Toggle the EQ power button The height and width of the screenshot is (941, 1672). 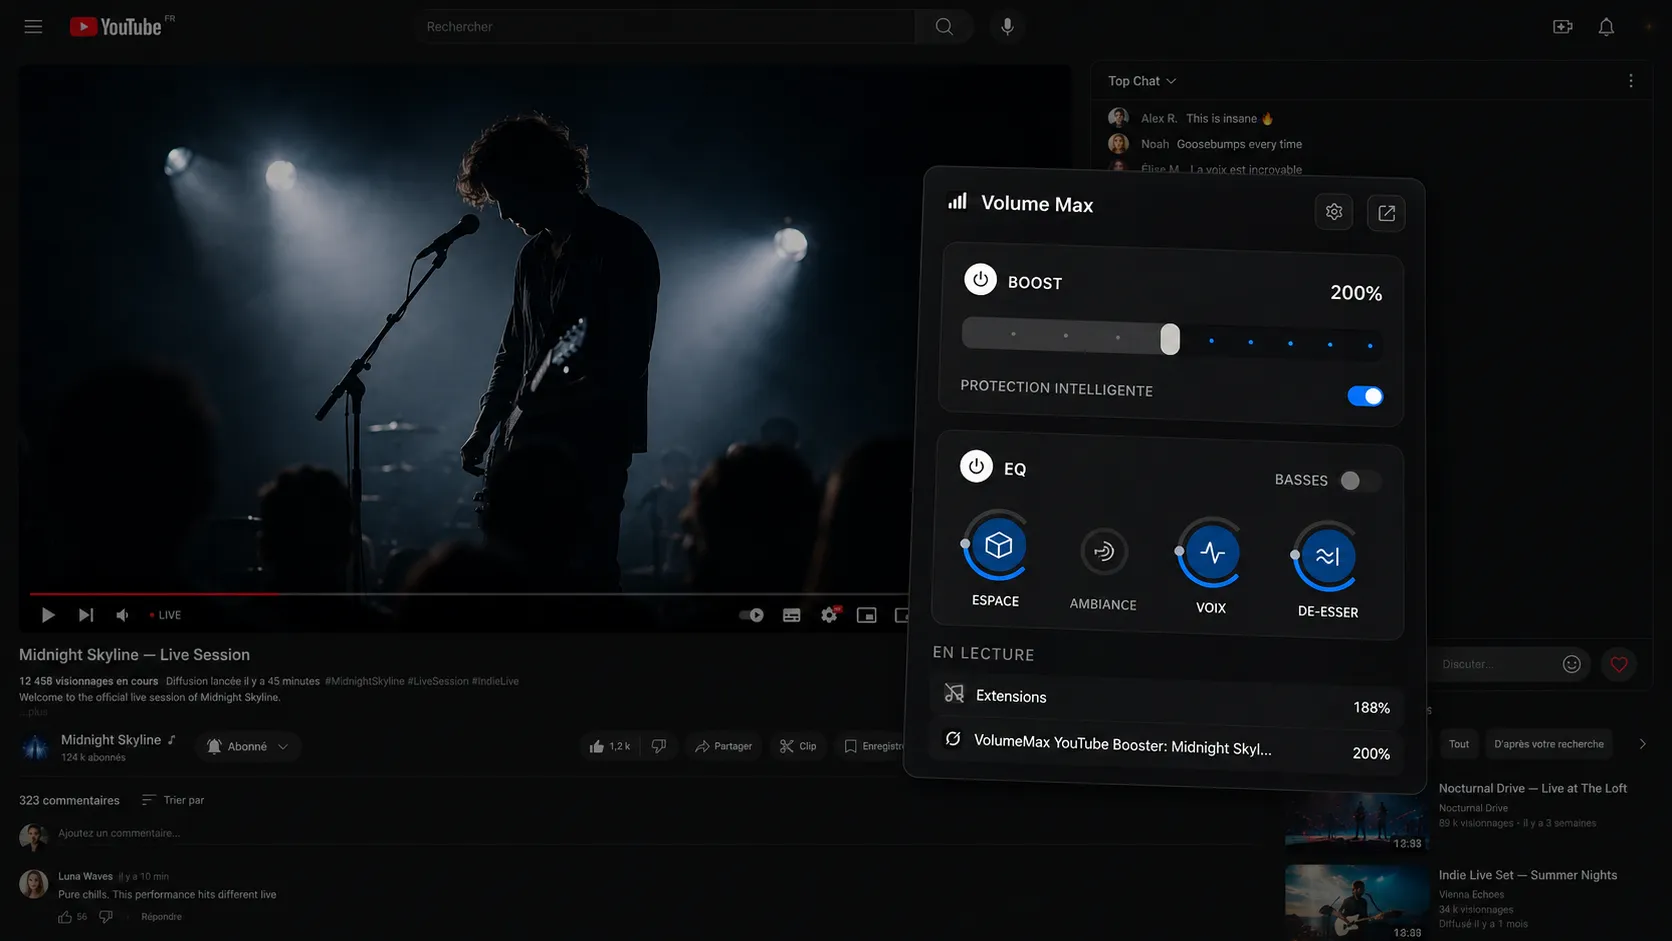pos(976,466)
